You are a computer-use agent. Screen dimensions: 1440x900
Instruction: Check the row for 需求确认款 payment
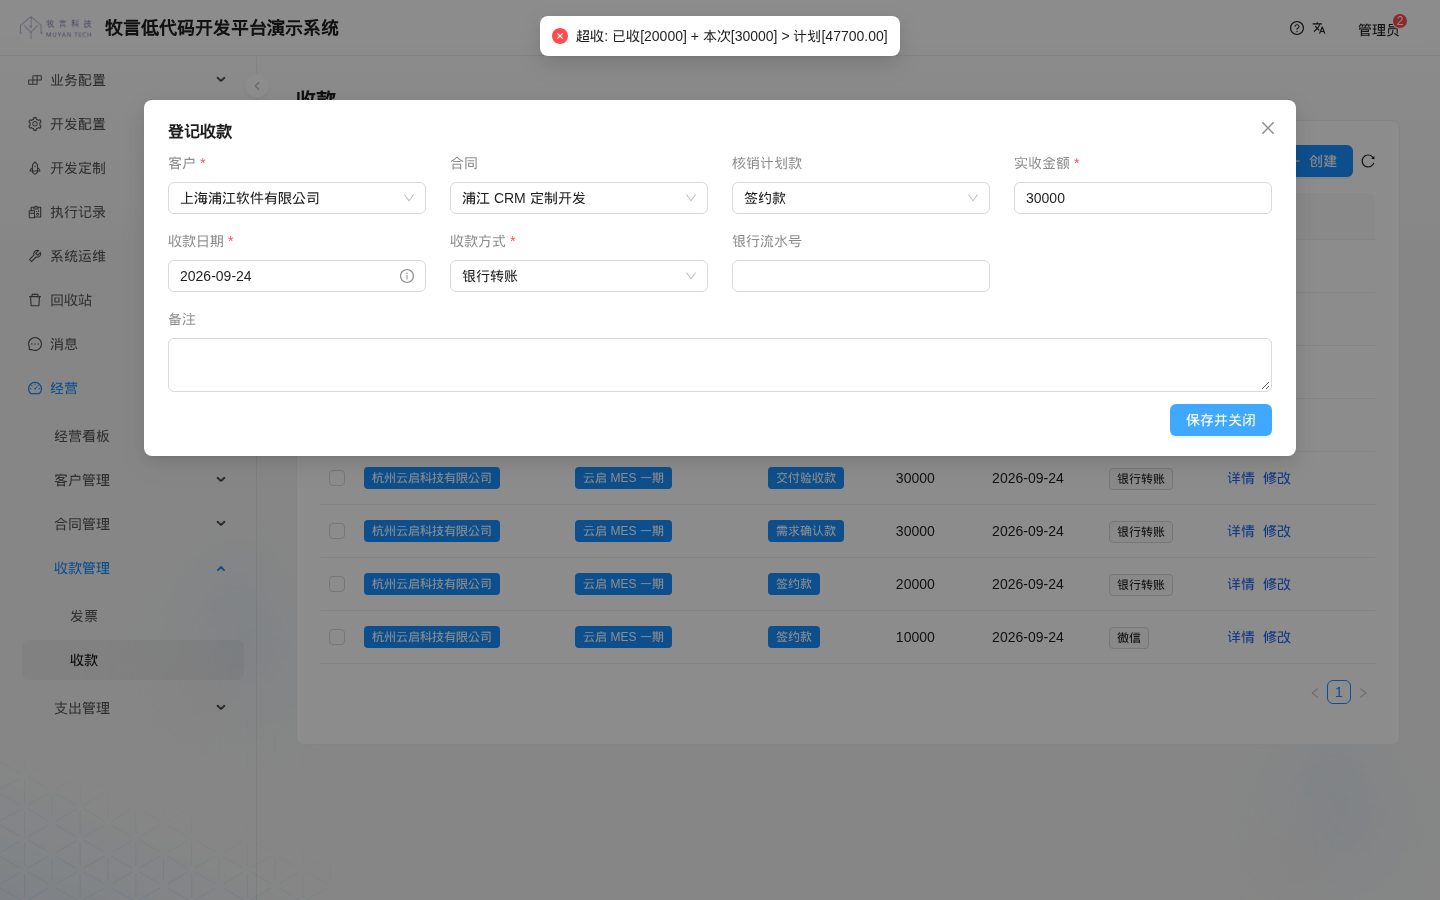[x=337, y=531]
